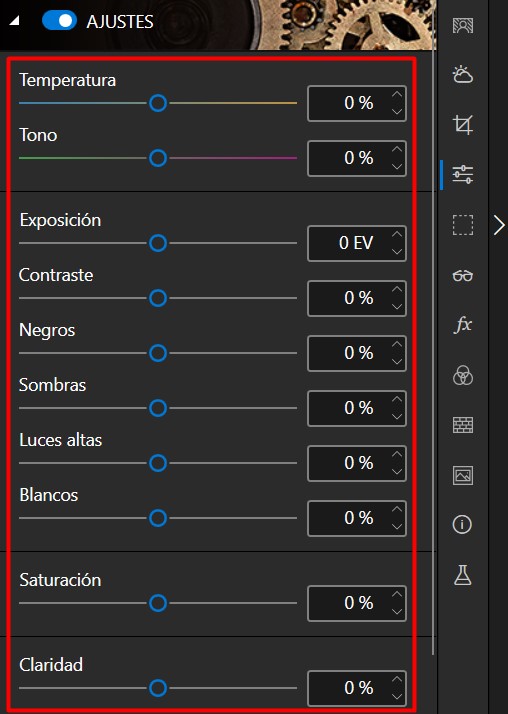This screenshot has height=714, width=508.
Task: Collapse the AJUSTES section triangle
Action: (15, 20)
